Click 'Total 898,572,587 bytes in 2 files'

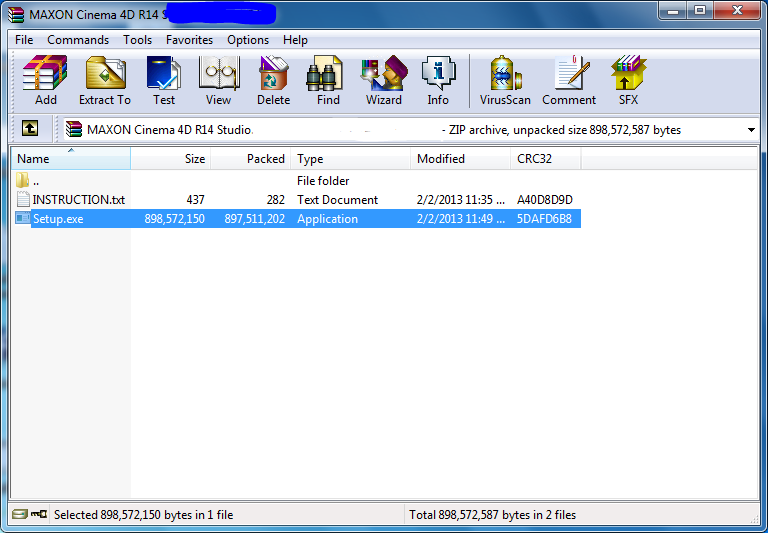[492, 515]
